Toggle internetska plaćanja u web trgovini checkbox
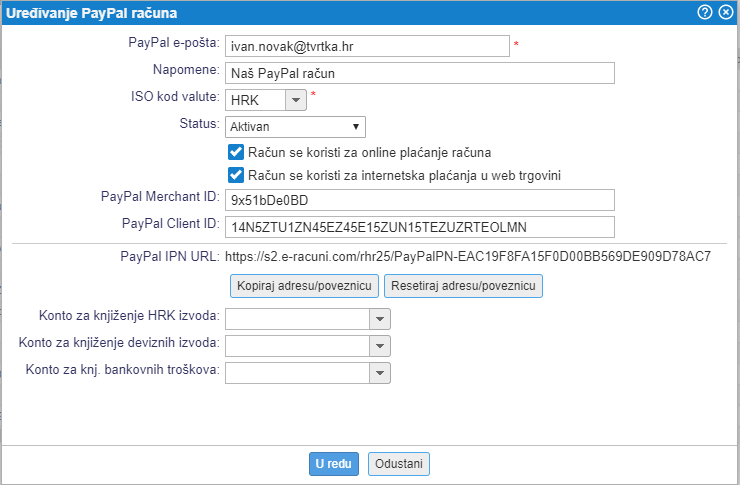 coord(236,175)
